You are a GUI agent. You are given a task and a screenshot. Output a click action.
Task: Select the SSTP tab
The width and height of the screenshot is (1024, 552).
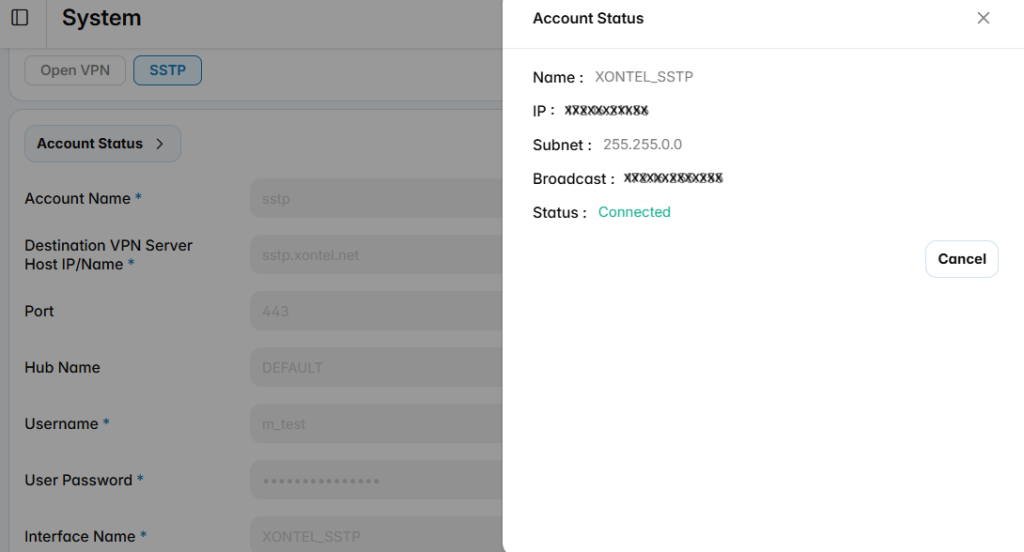click(x=167, y=71)
